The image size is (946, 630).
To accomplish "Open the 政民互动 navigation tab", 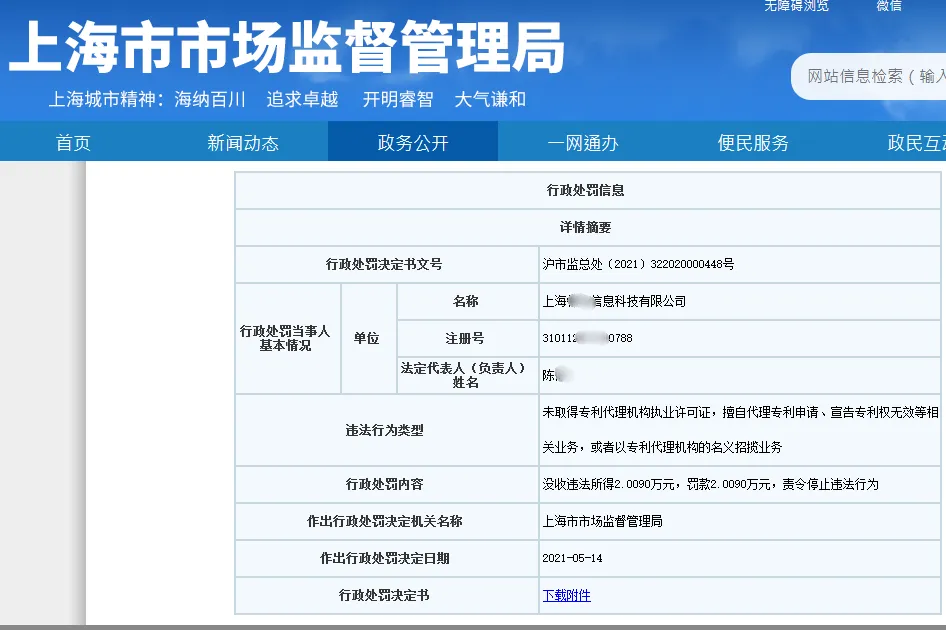I will (x=916, y=143).
